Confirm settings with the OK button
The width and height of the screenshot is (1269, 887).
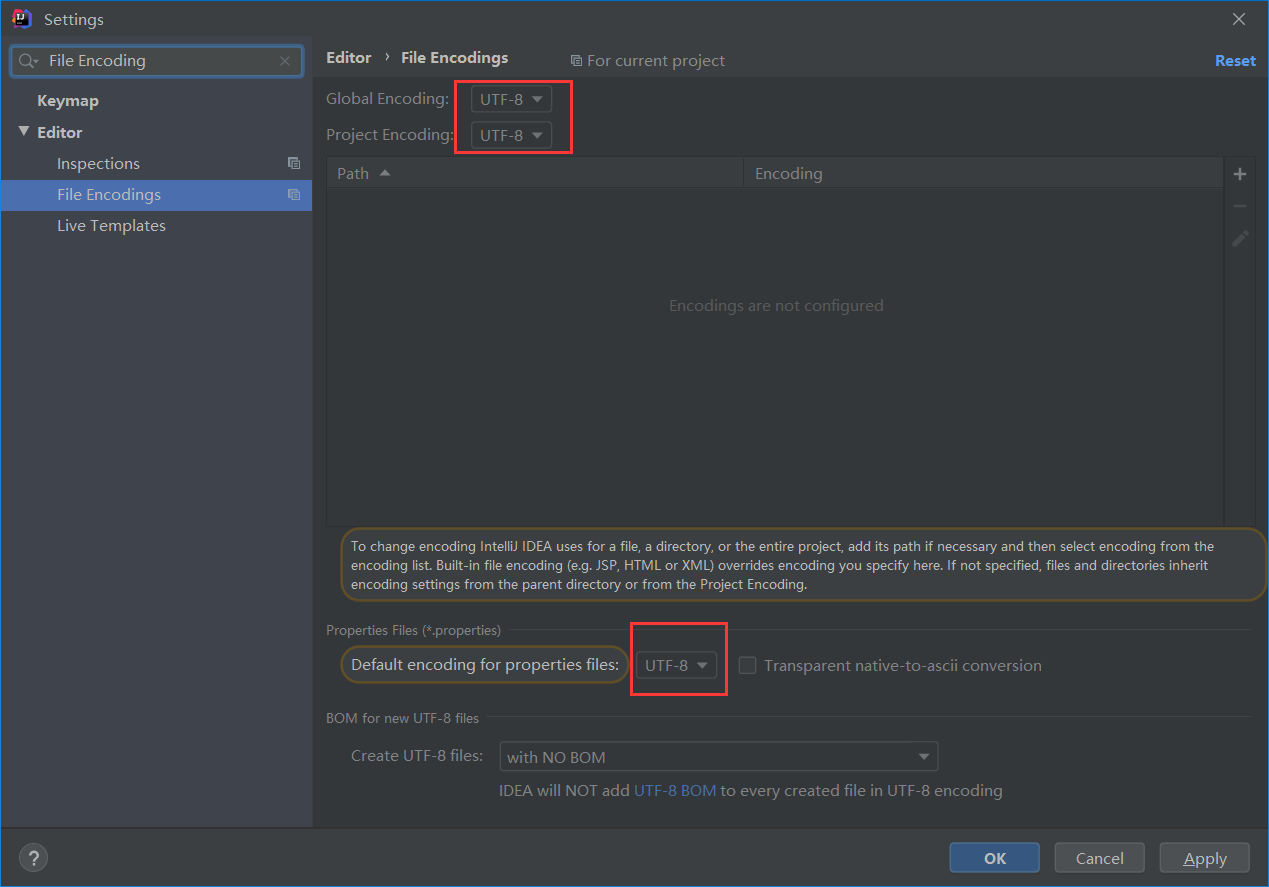coord(994,857)
